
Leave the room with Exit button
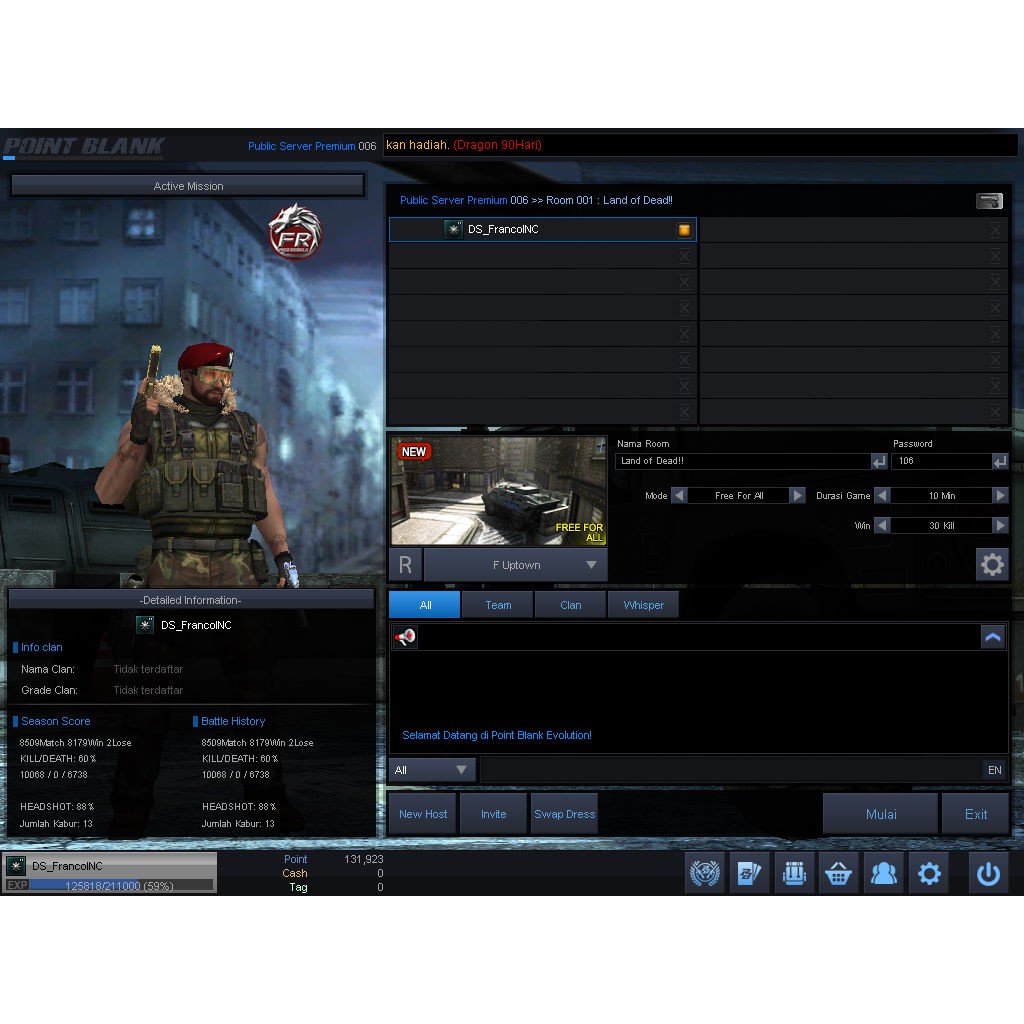point(976,814)
